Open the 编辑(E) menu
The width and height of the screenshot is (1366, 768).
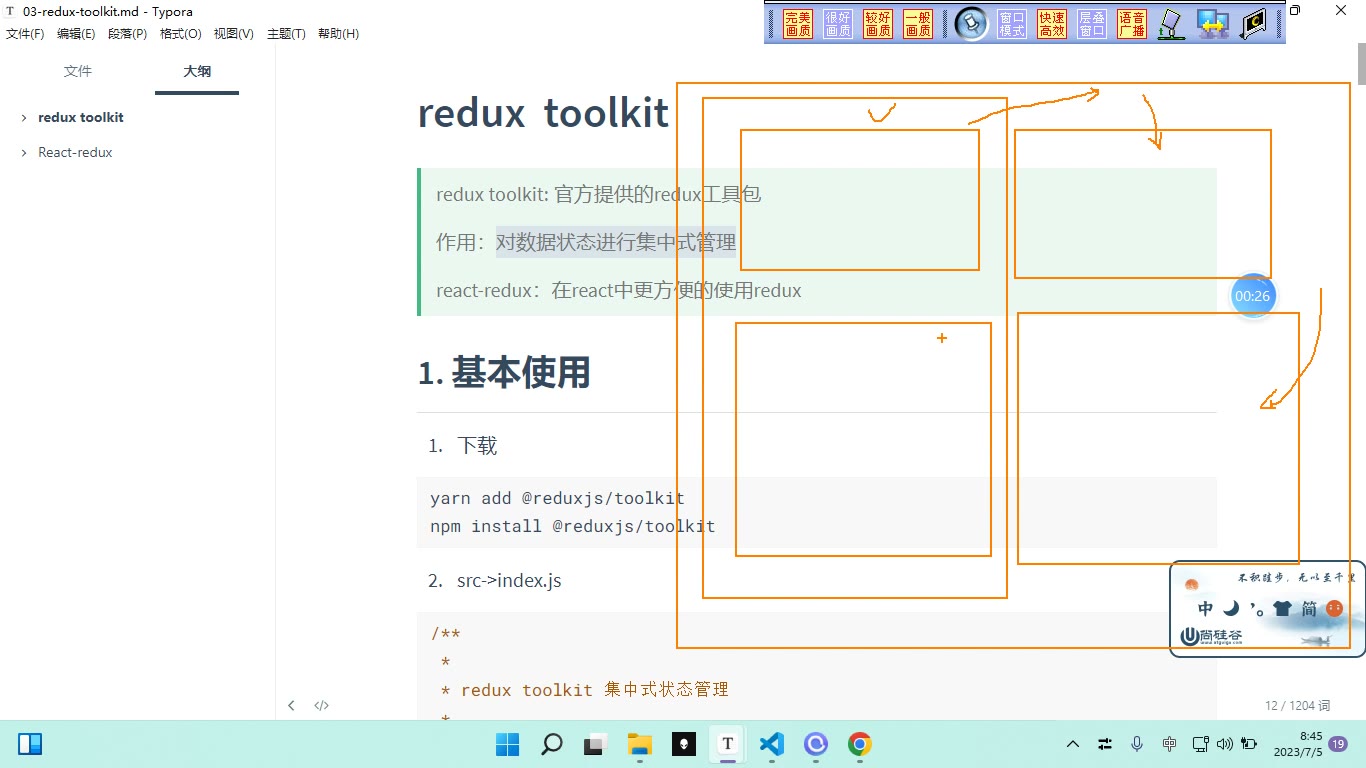[x=76, y=34]
